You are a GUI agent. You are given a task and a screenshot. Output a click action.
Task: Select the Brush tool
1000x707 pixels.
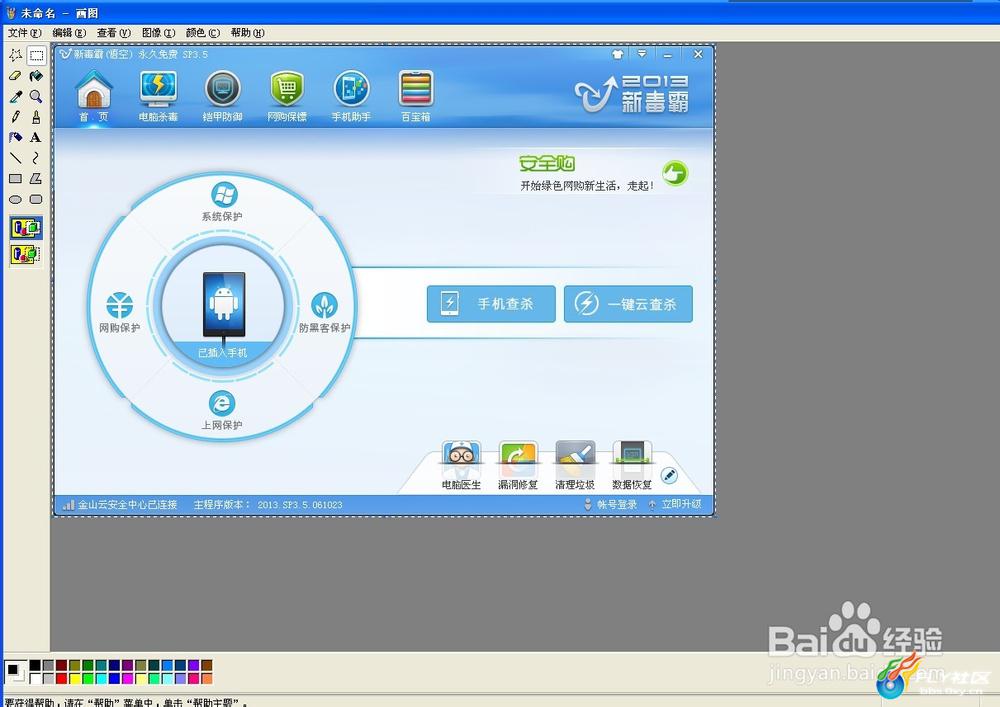pos(36,117)
